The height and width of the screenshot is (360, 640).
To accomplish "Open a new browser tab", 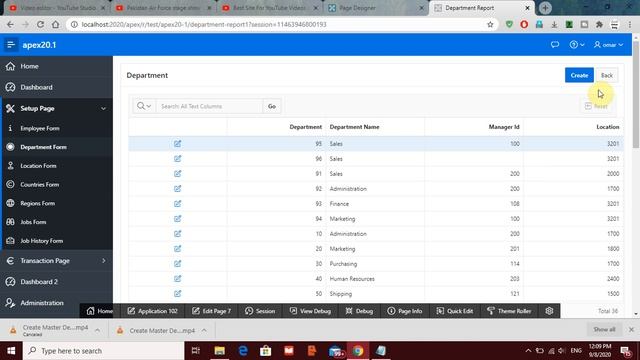I will [545, 8].
